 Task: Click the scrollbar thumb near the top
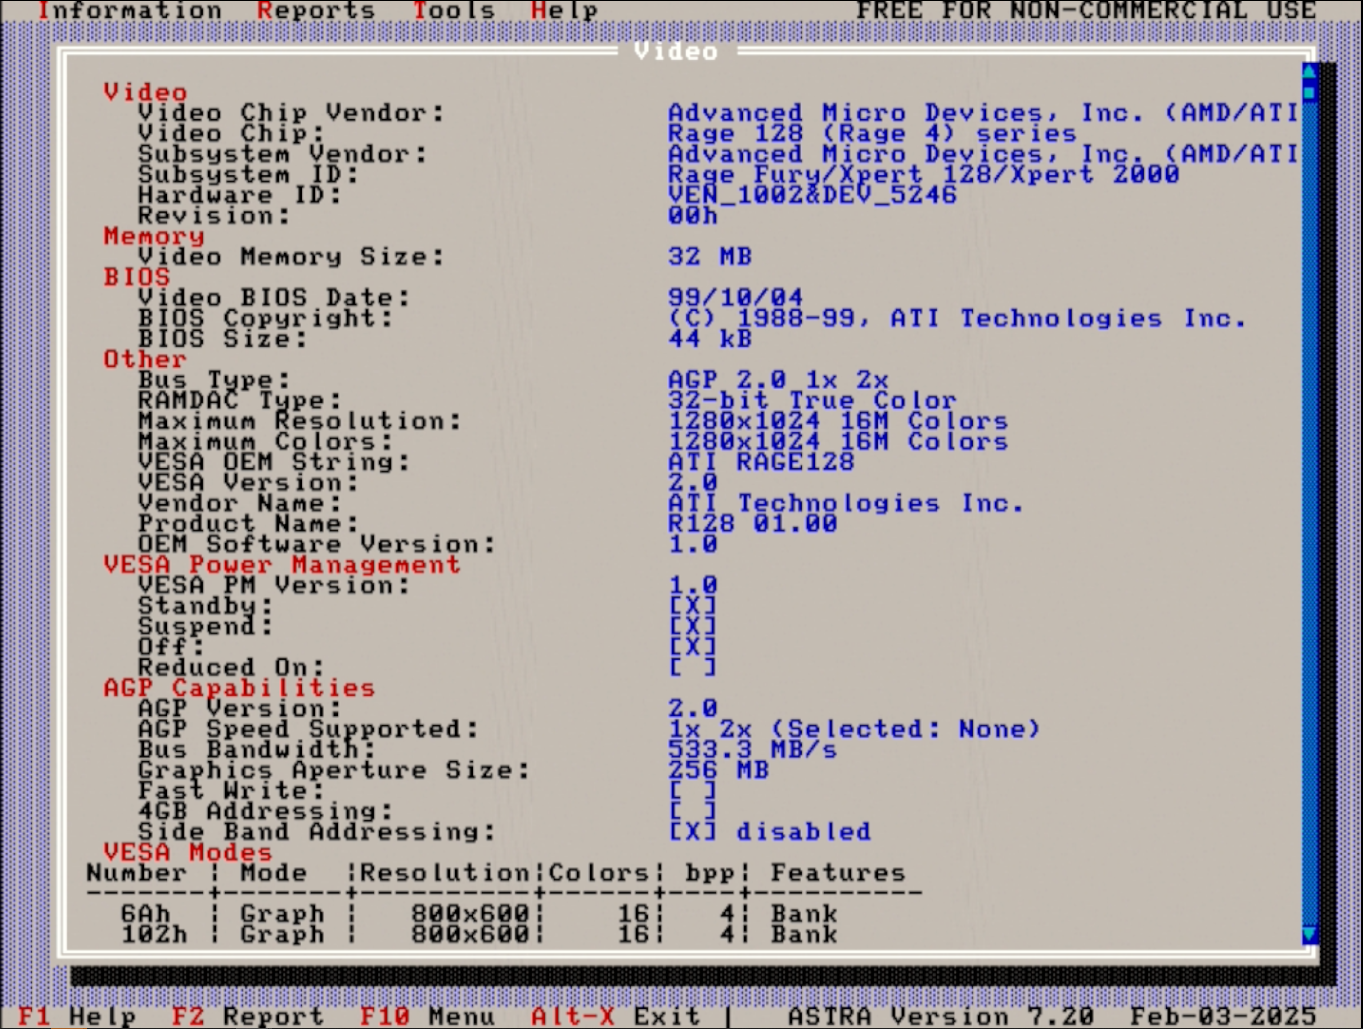[1309, 93]
